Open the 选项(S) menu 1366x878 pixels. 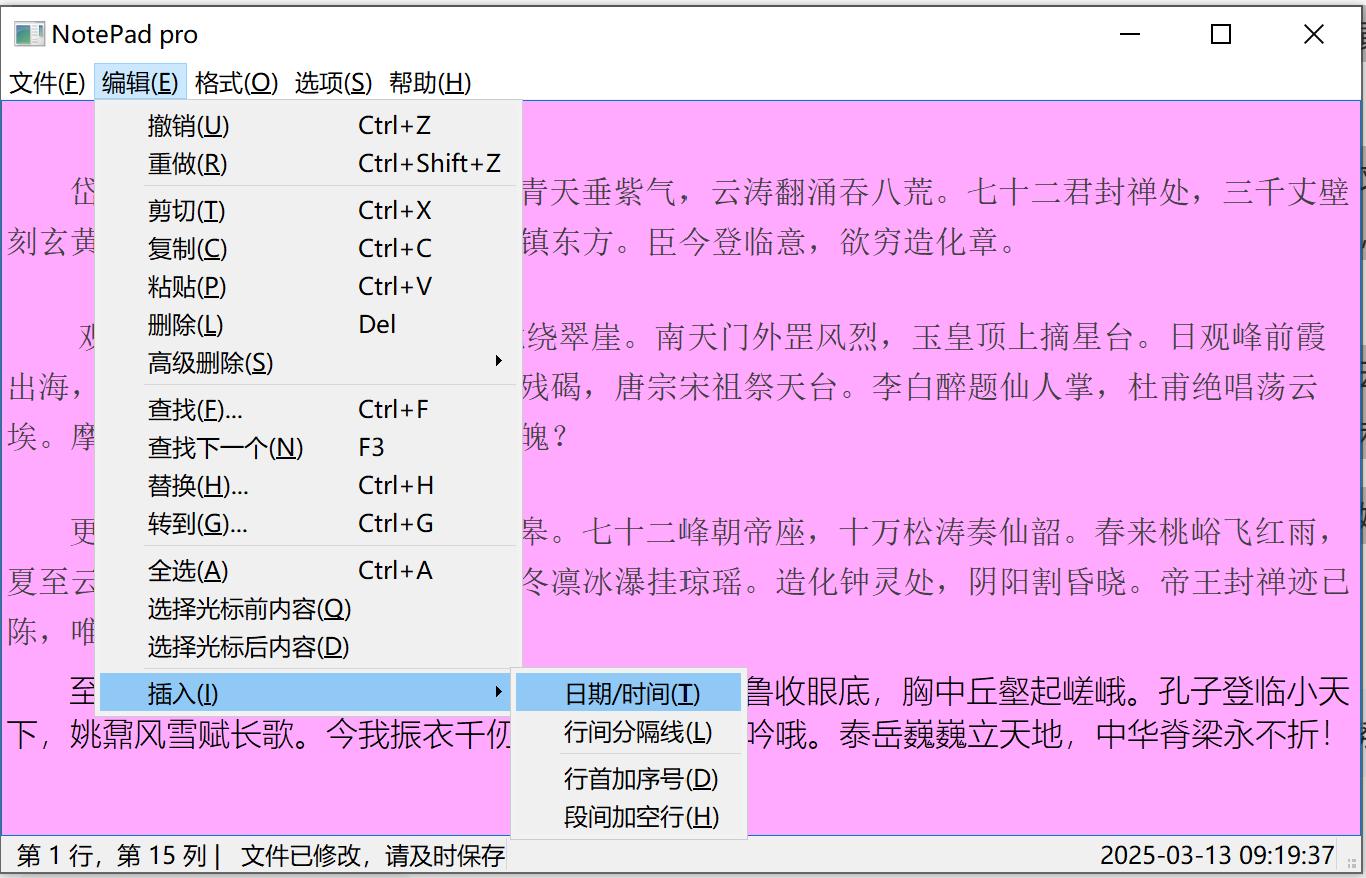[333, 83]
